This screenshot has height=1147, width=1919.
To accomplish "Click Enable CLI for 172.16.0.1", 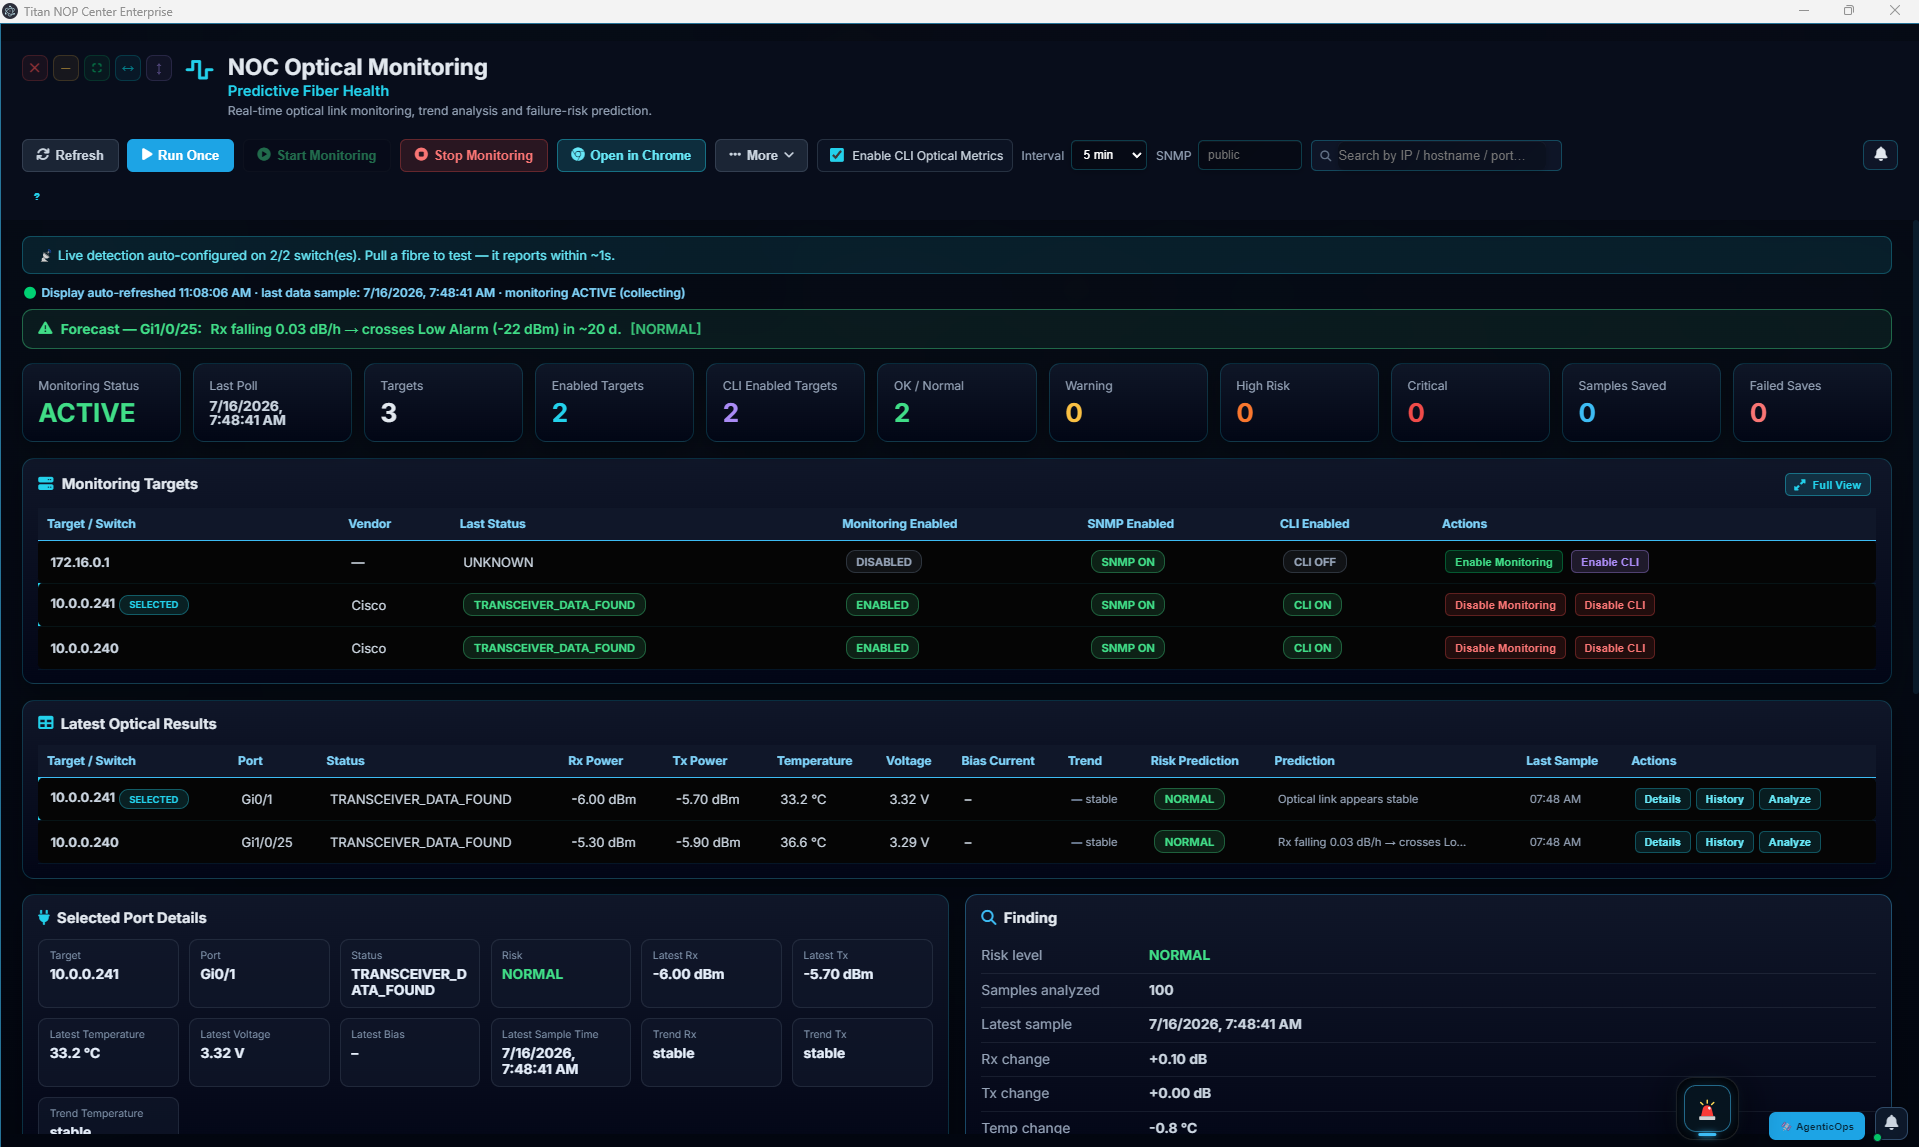I will pos(1610,562).
